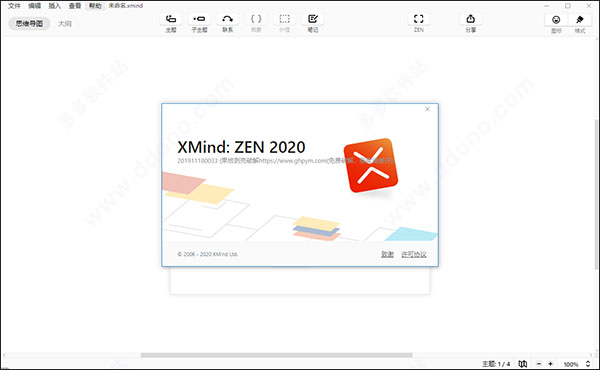
Task: Click the copyright 2006 - 2020 XMind Ltd. text
Action: (207, 254)
